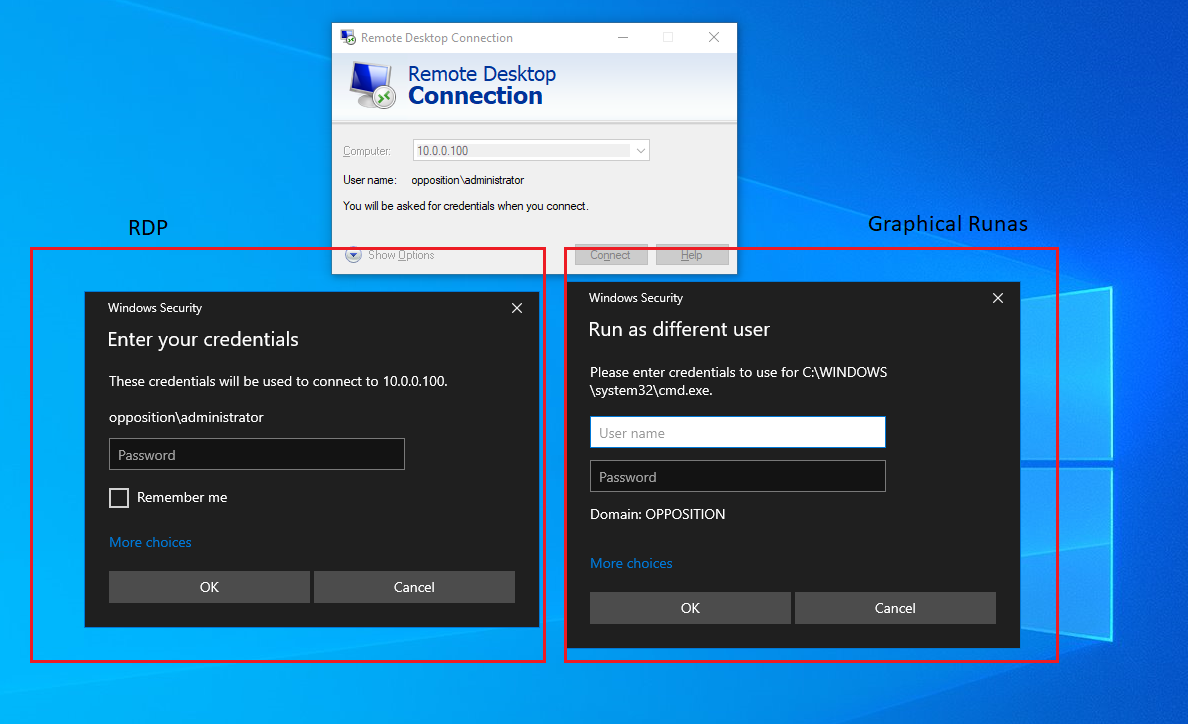
Task: Open More choices in Enter your credentials dialog
Action: 150,542
